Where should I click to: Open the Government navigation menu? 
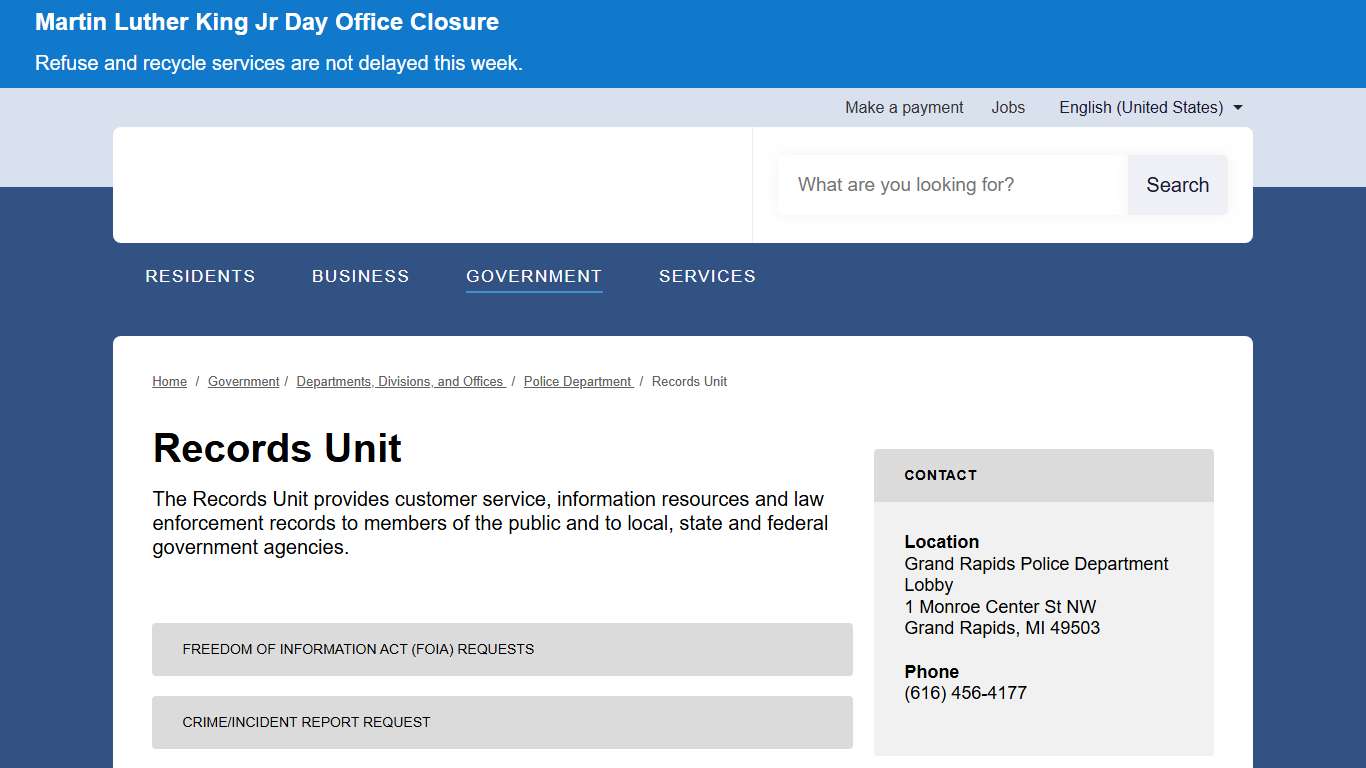[x=534, y=276]
